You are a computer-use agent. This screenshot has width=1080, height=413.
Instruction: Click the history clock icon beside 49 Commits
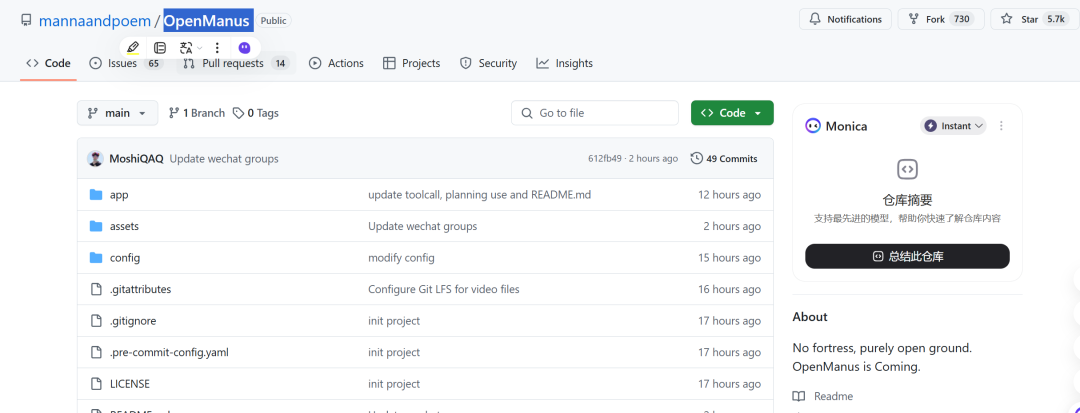696,158
